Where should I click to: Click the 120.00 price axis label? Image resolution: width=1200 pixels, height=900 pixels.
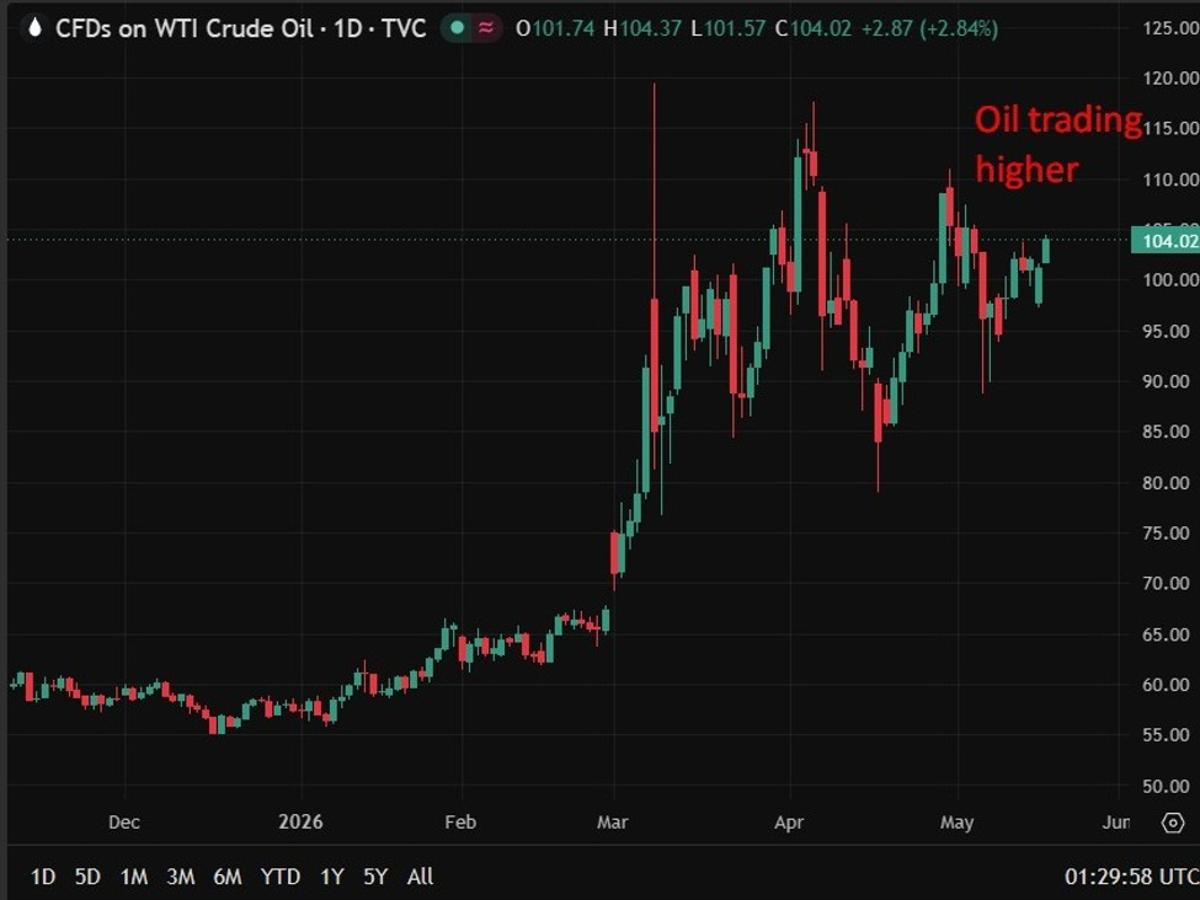pos(1171,78)
